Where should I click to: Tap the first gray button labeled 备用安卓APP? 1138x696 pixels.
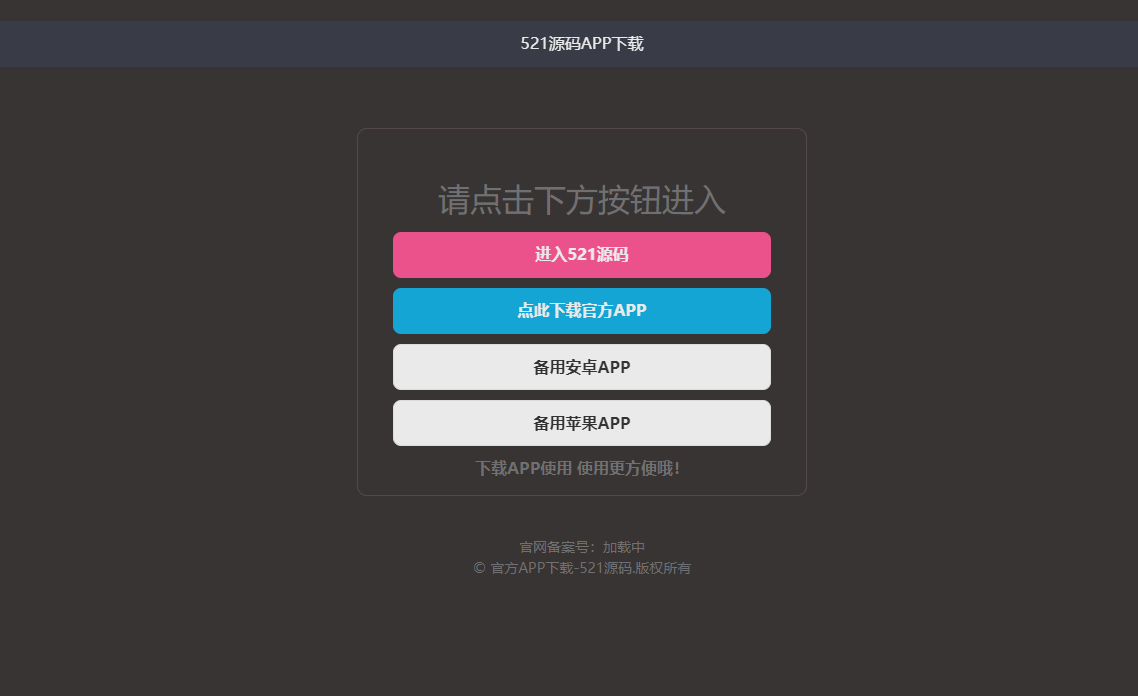581,367
